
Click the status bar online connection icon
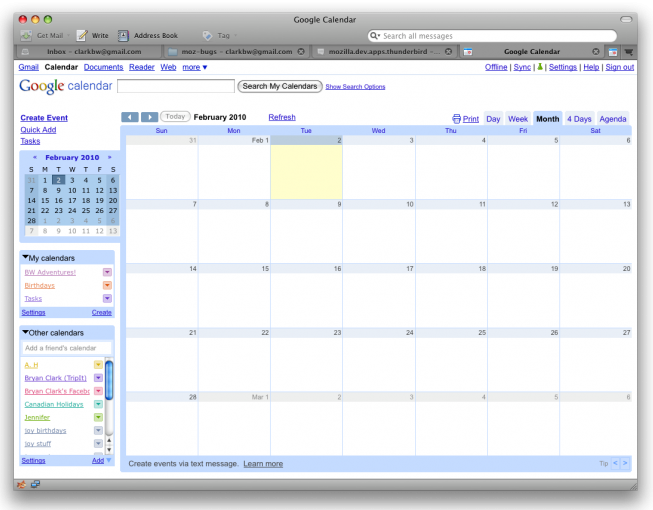(35, 484)
